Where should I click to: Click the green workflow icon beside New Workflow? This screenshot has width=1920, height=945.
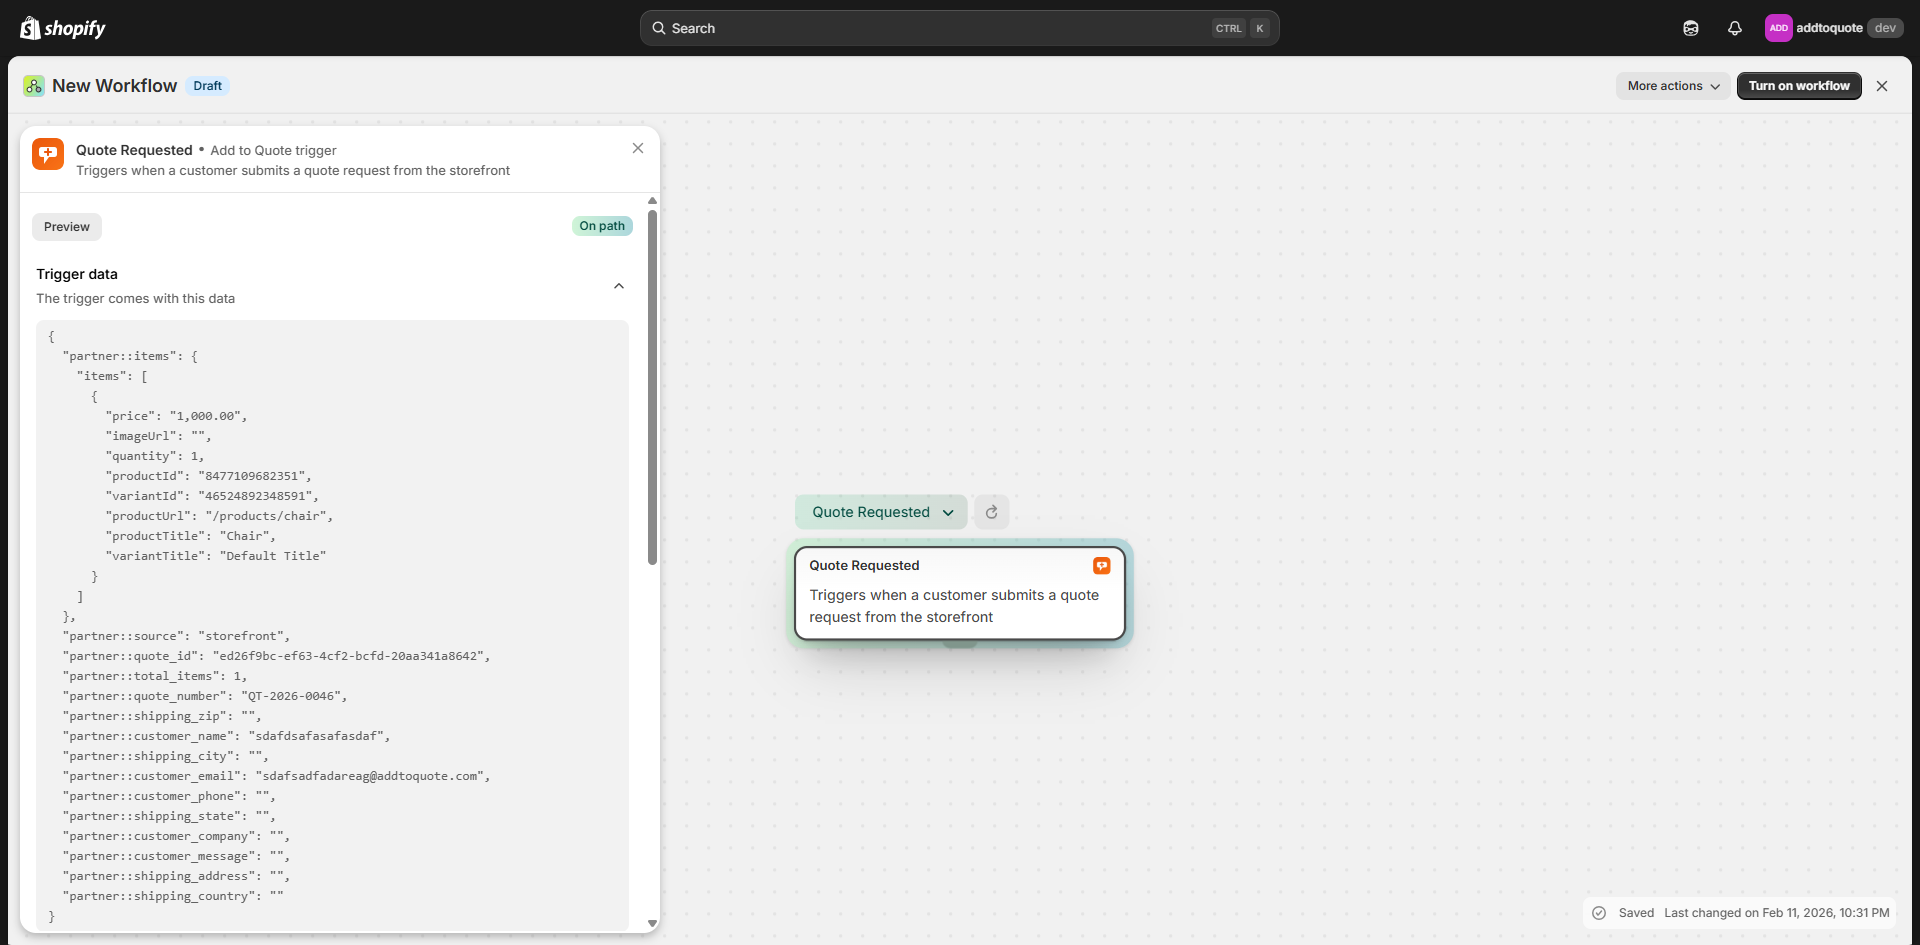click(34, 86)
